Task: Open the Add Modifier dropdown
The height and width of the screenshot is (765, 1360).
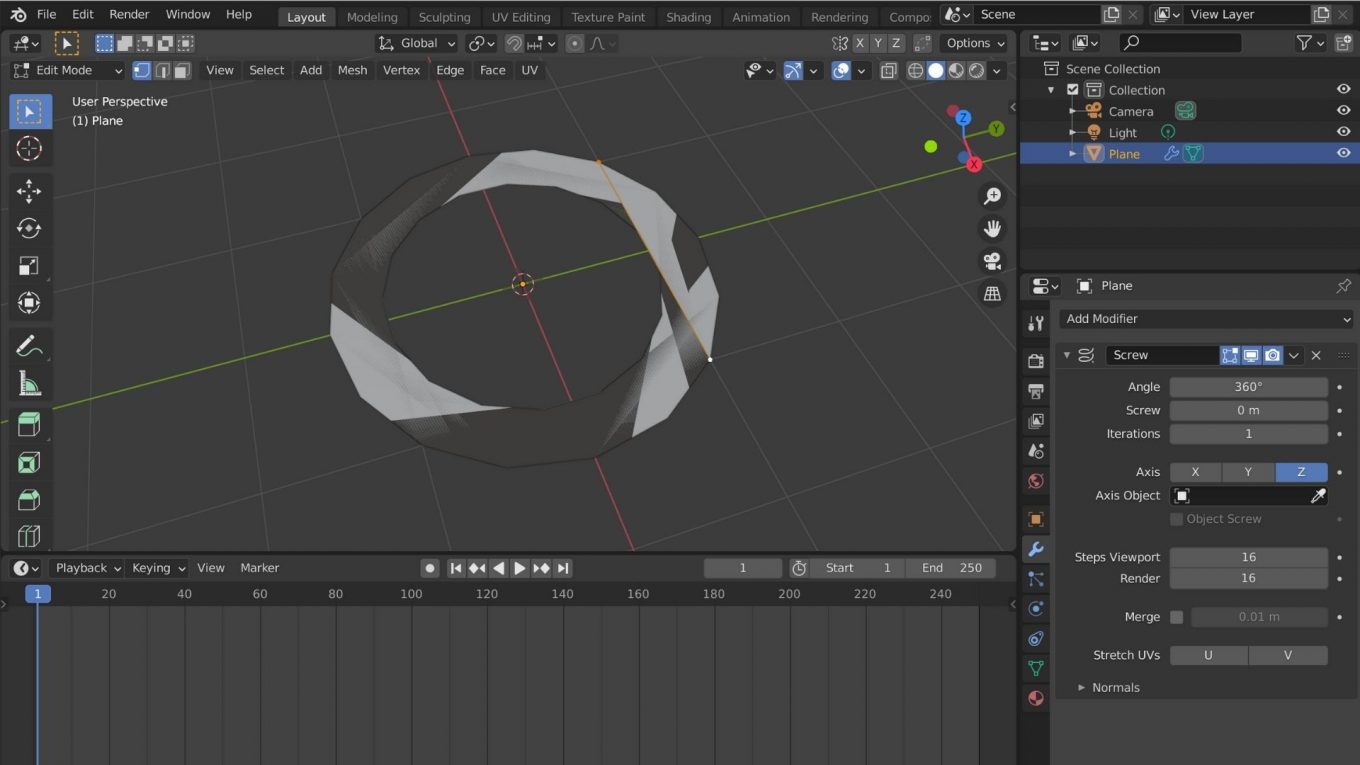Action: coord(1204,318)
